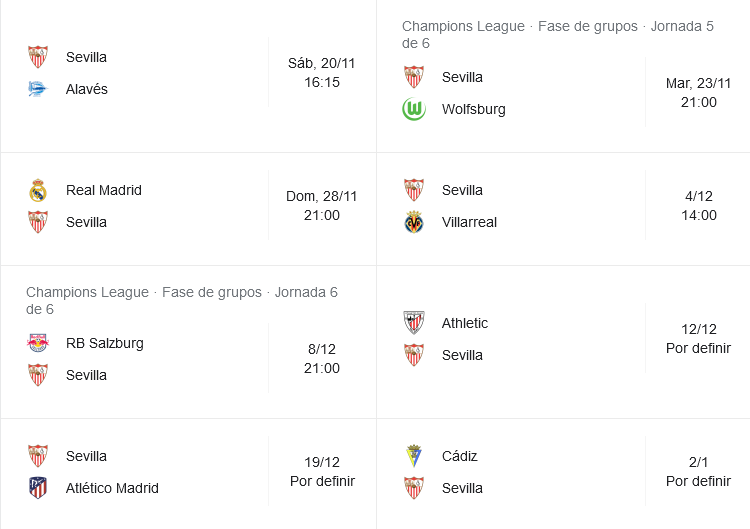This screenshot has height=529, width=750.
Task: Open the Champions League Jornada 5 header
Action: point(558,34)
